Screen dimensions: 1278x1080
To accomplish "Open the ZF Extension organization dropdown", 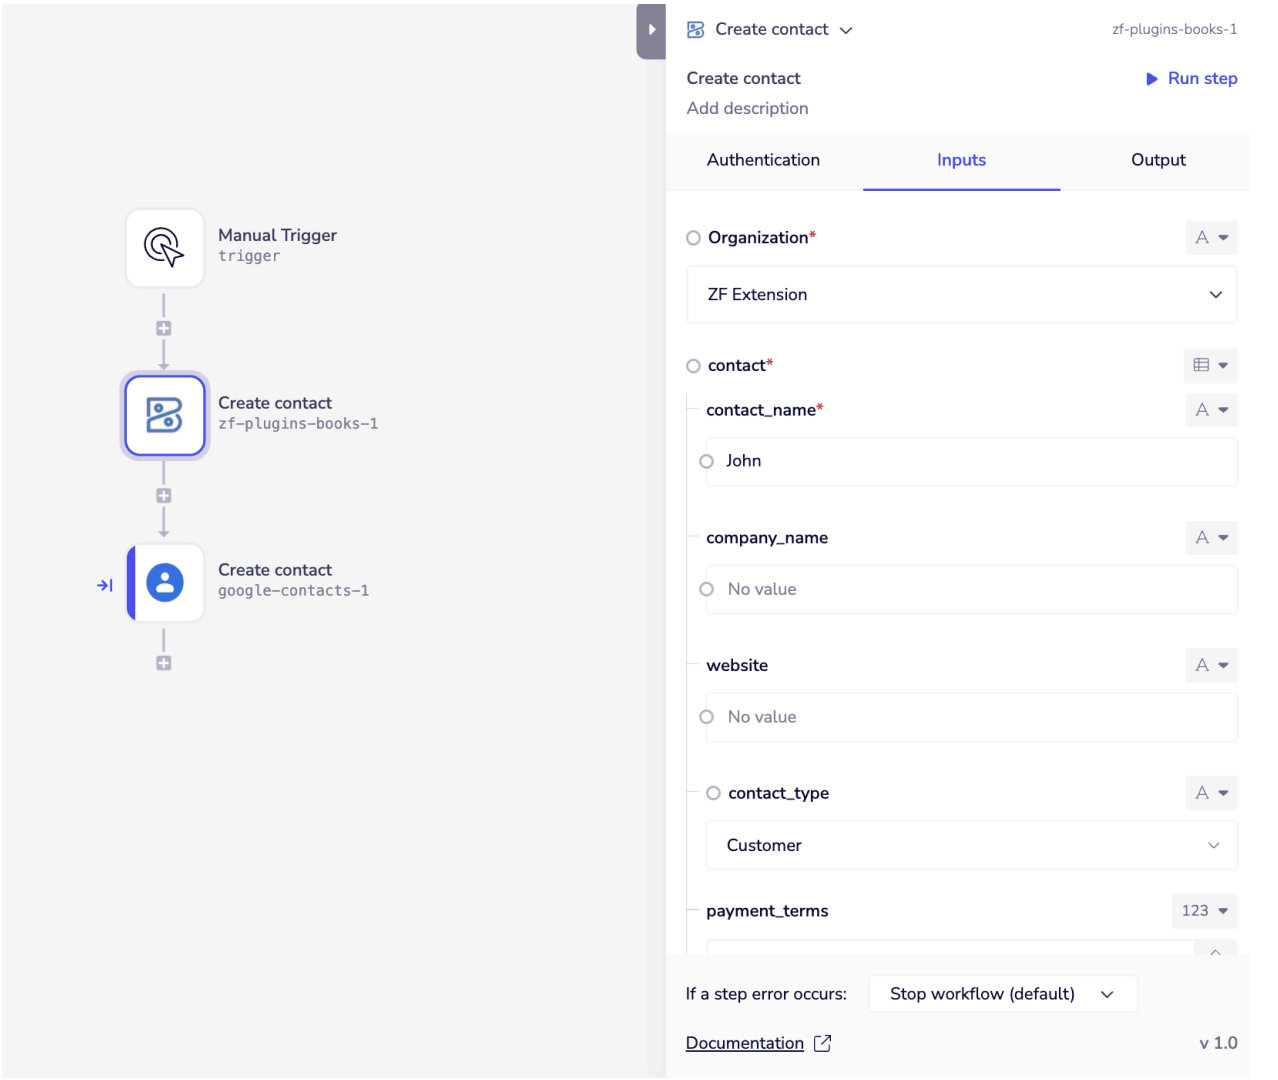I will coord(961,295).
